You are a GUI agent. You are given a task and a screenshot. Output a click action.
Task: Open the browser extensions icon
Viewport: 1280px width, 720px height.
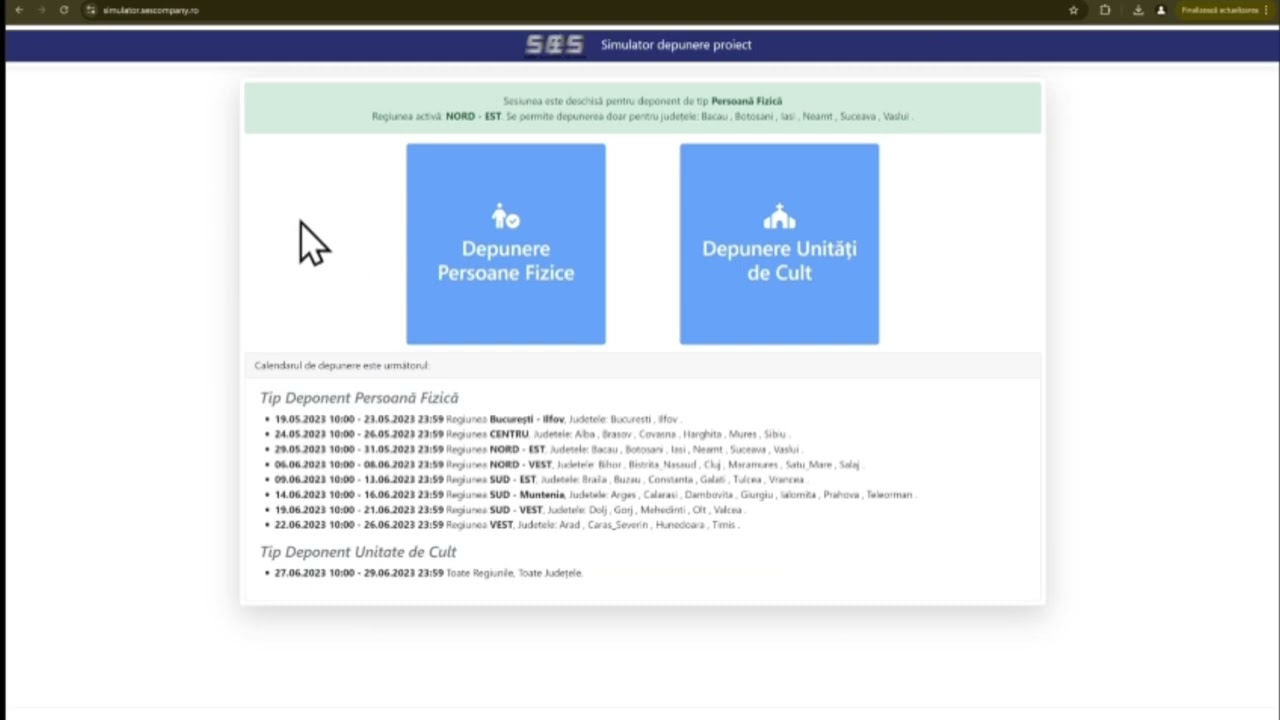[x=1105, y=10]
